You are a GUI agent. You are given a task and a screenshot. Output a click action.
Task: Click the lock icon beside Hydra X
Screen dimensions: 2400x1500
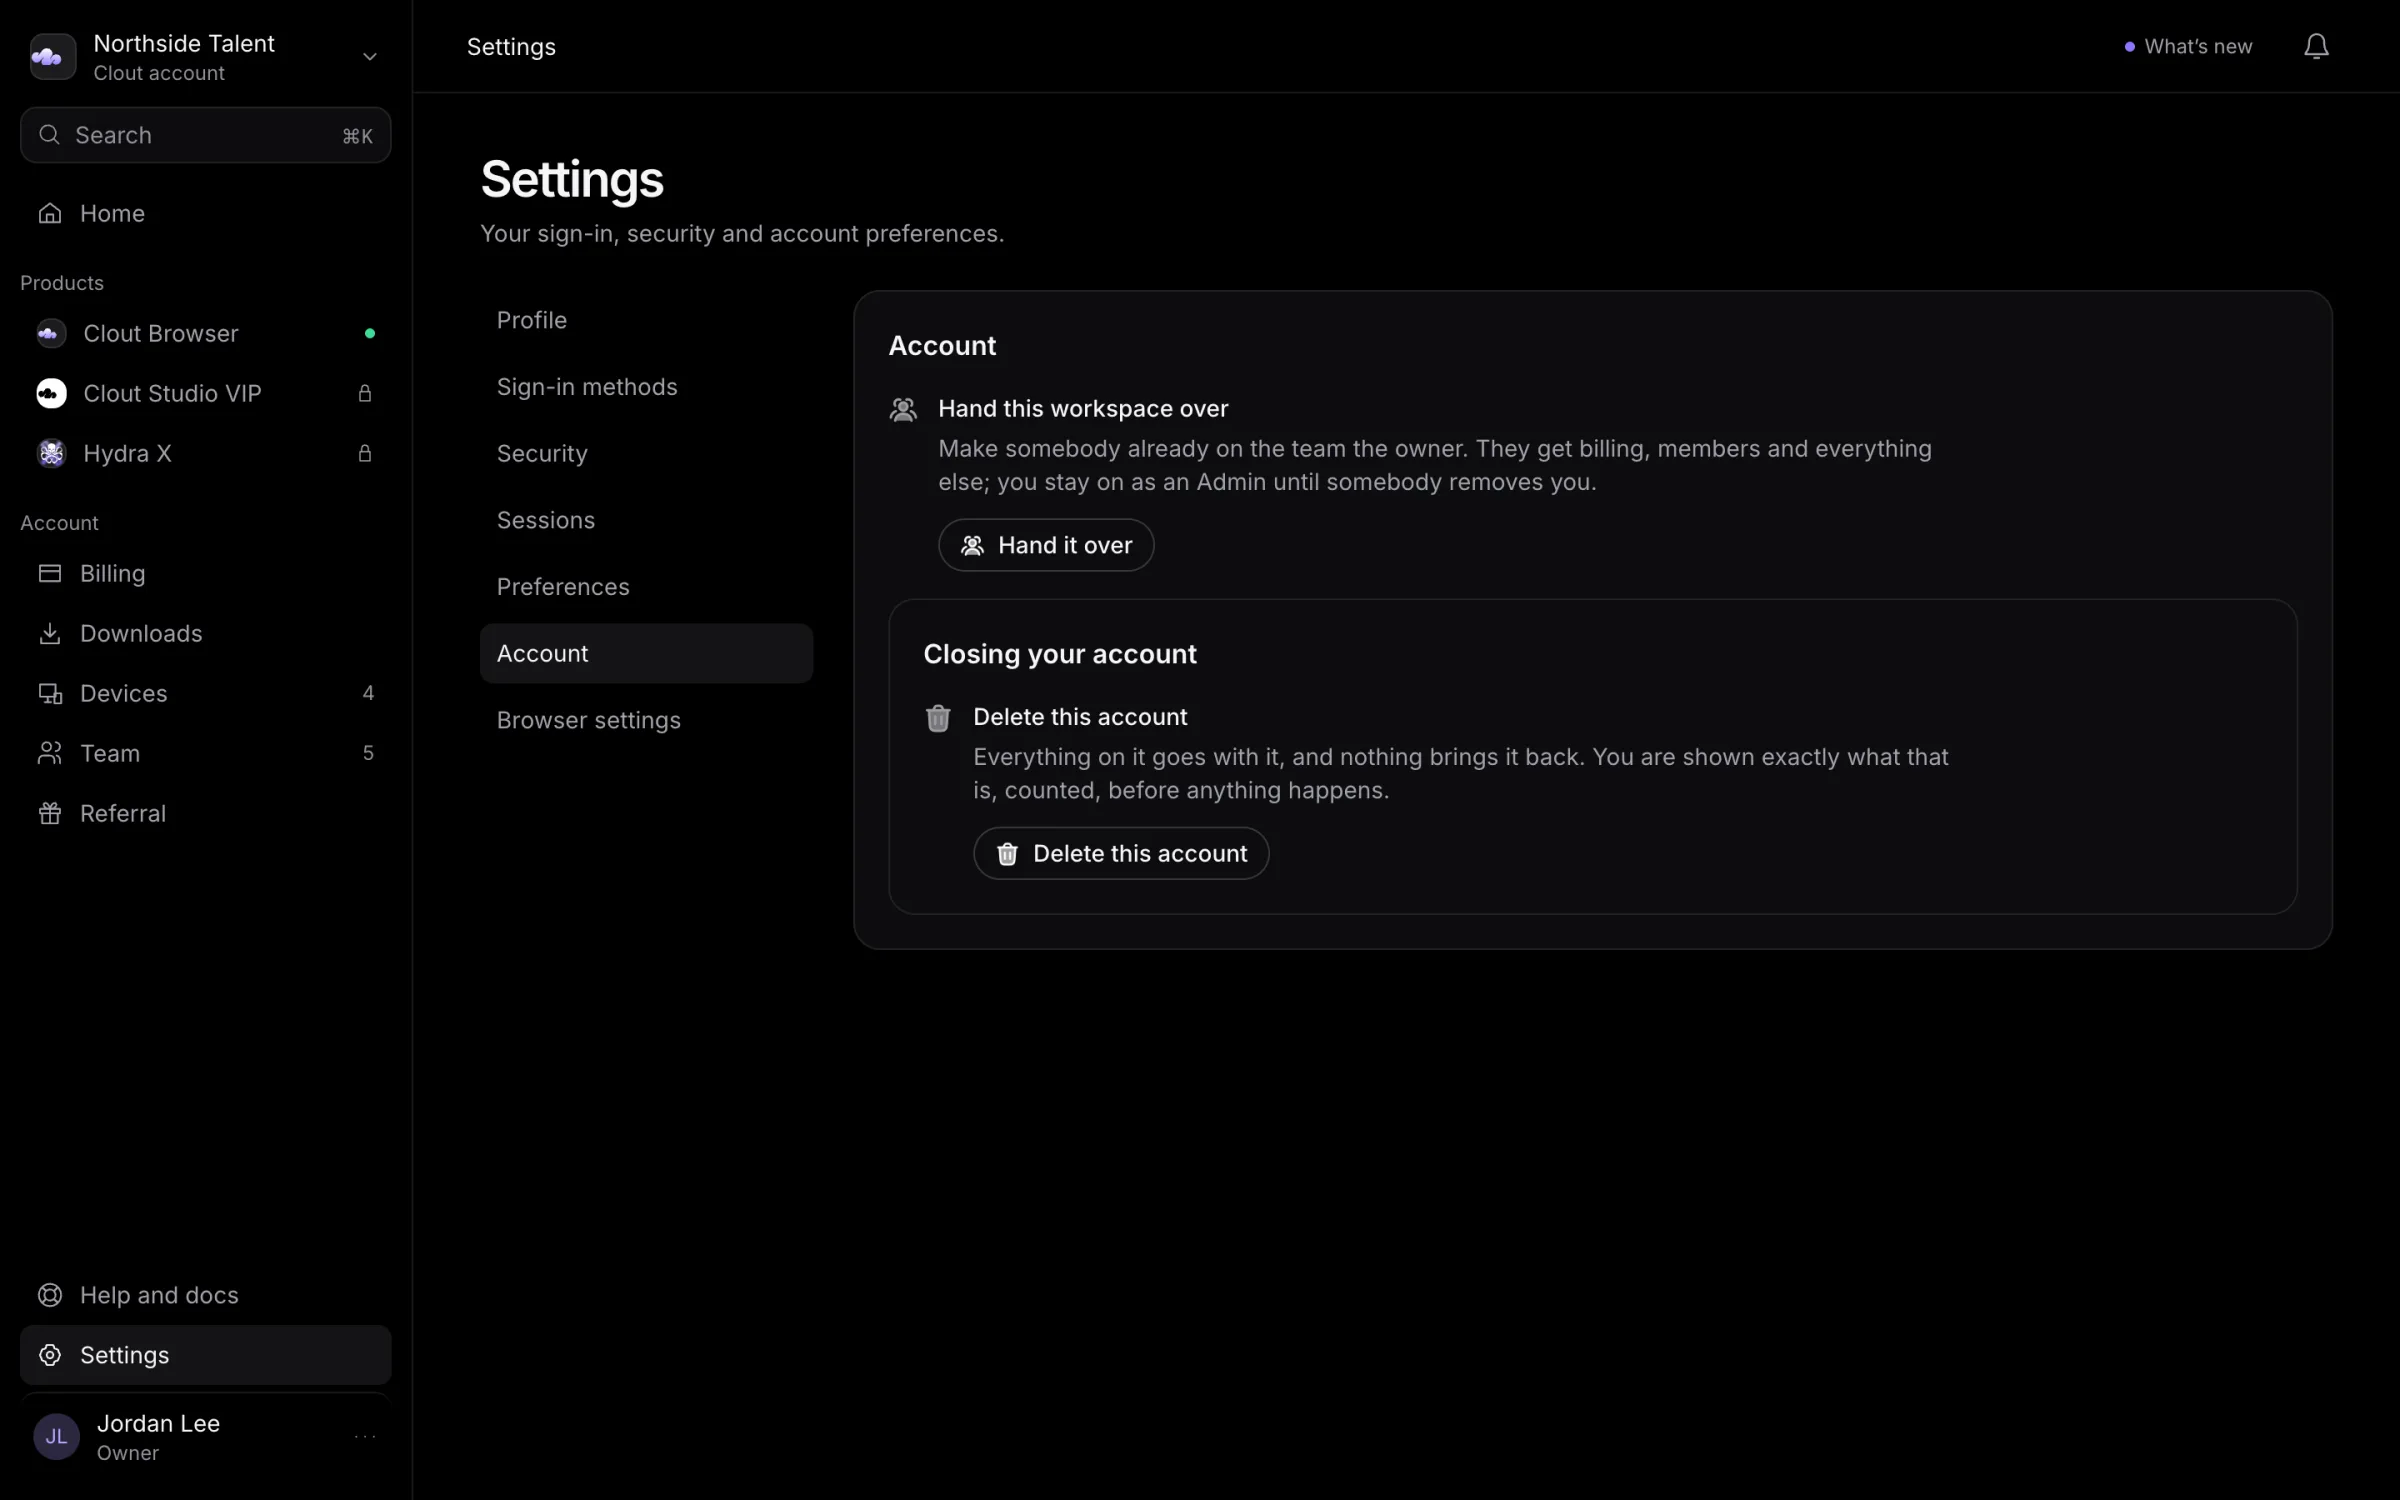coord(365,453)
